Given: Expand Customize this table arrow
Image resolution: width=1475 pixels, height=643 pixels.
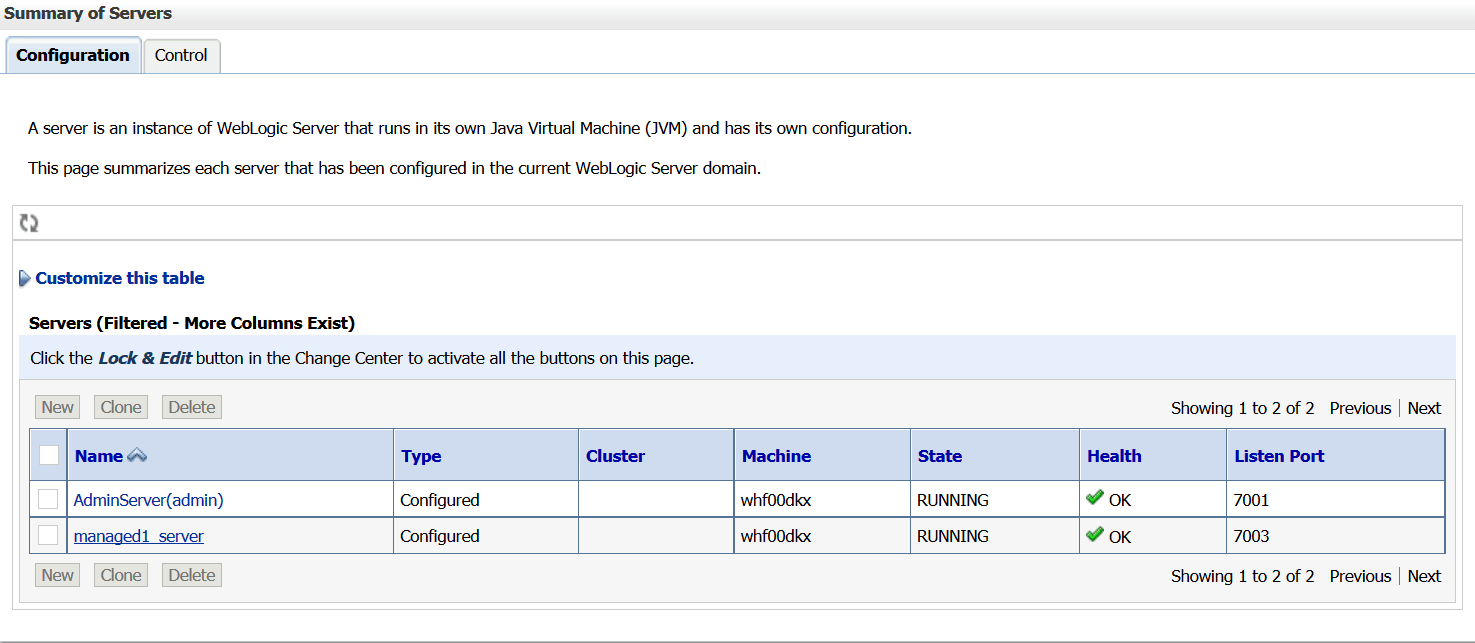Looking at the screenshot, I should 25,278.
